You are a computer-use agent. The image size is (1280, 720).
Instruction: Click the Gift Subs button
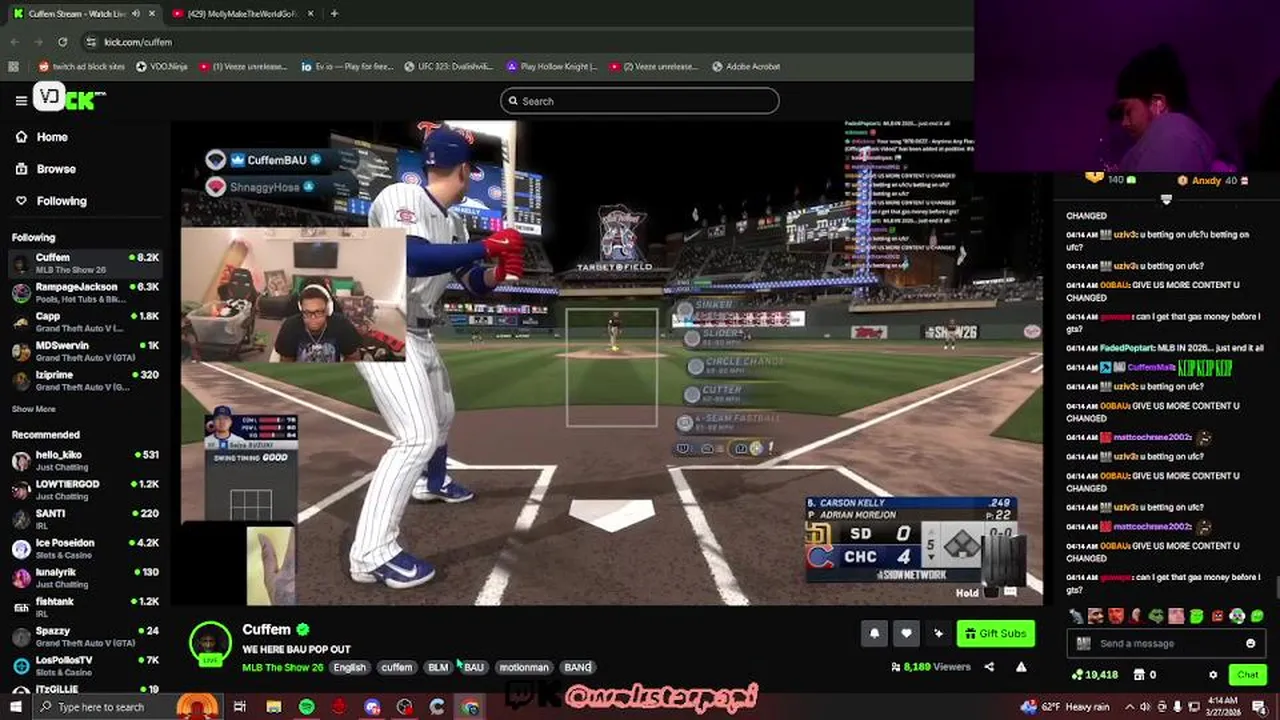(x=995, y=633)
